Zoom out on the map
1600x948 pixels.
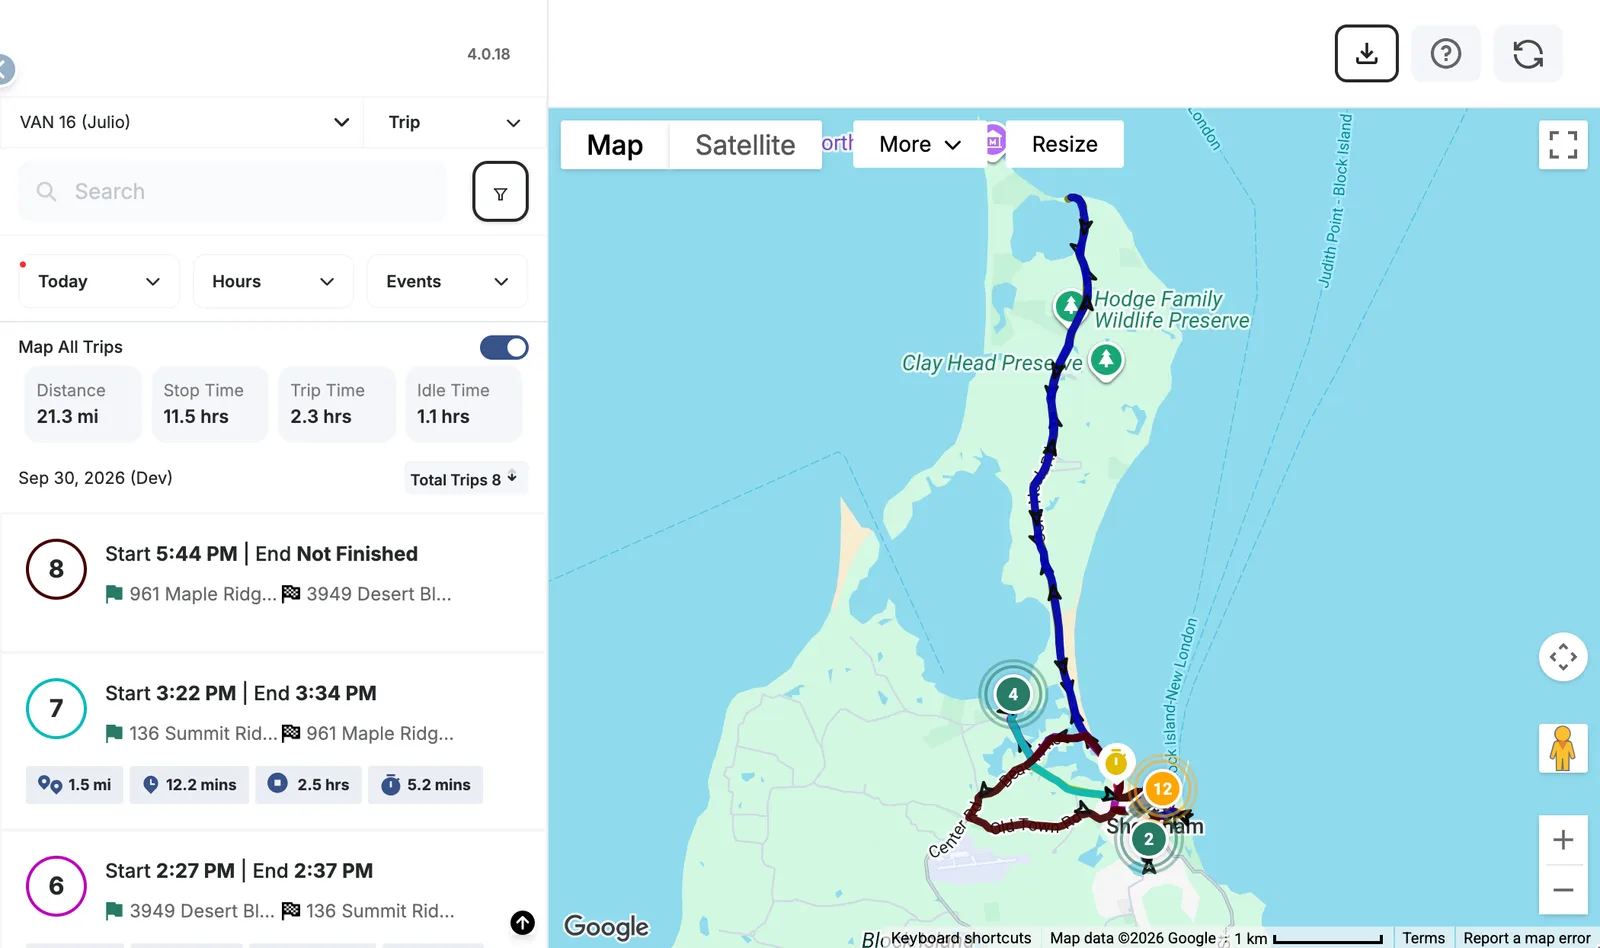point(1563,890)
